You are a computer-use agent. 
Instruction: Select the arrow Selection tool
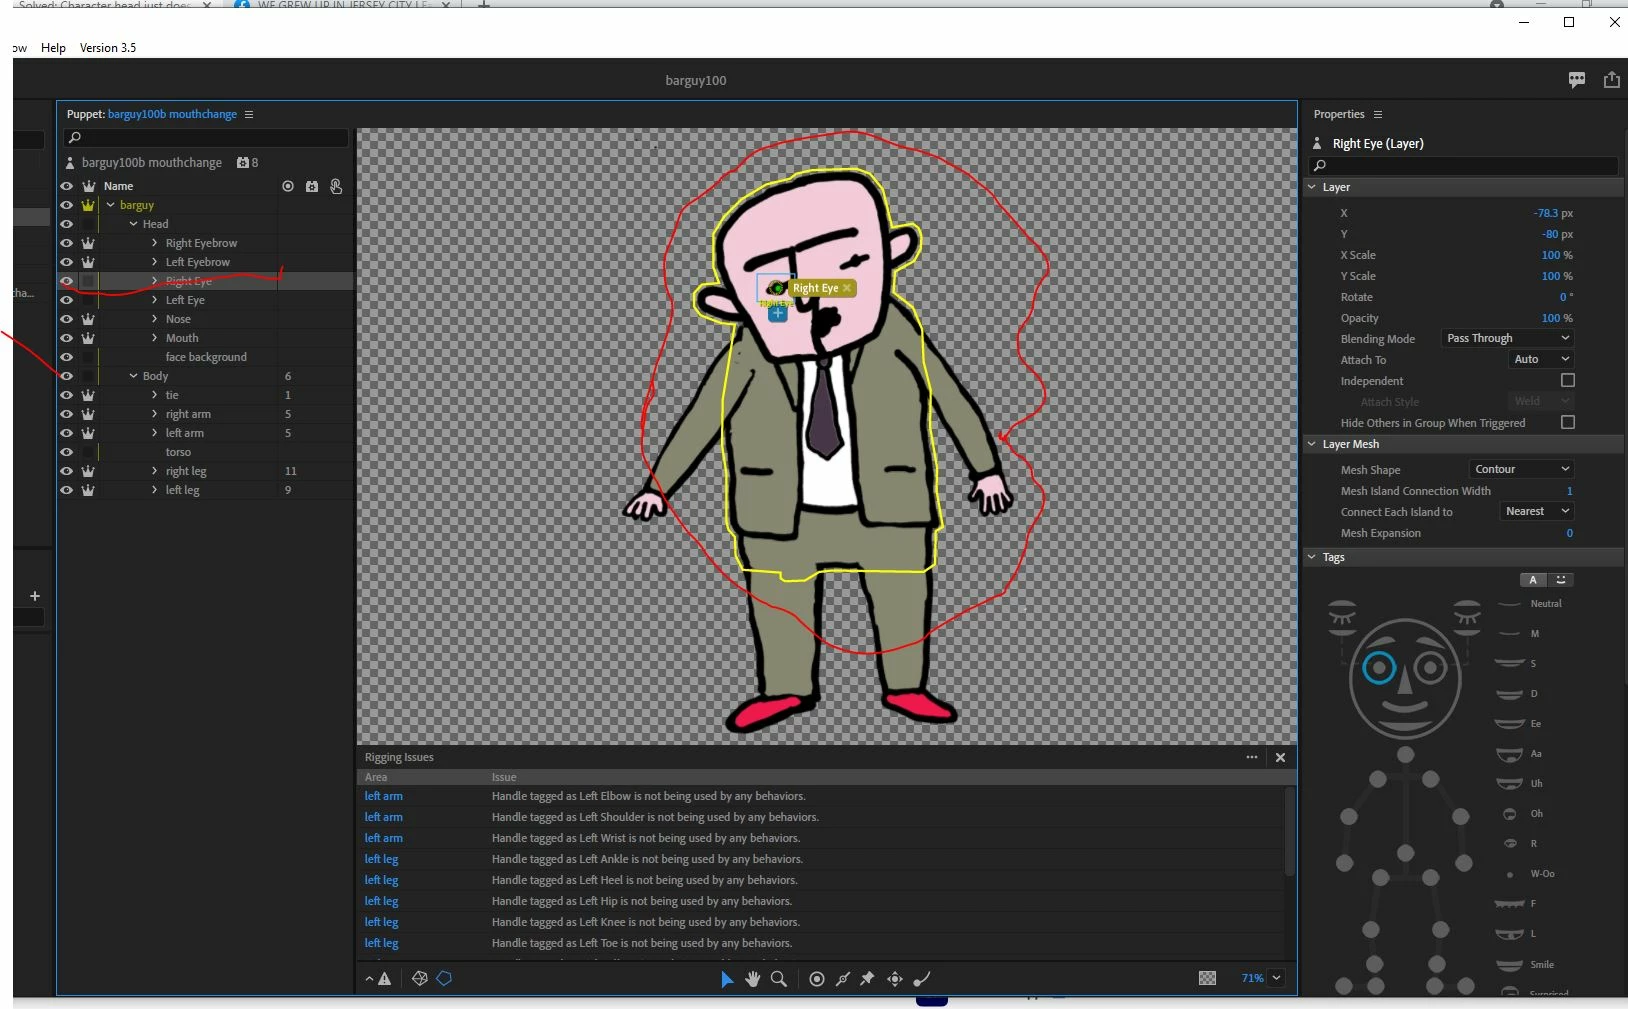point(727,979)
